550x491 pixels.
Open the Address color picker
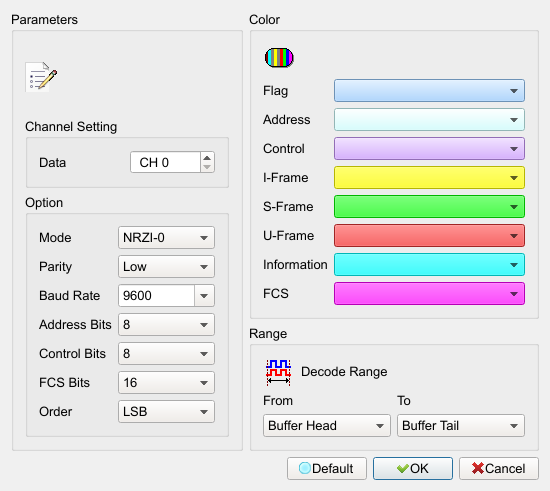(x=429, y=120)
